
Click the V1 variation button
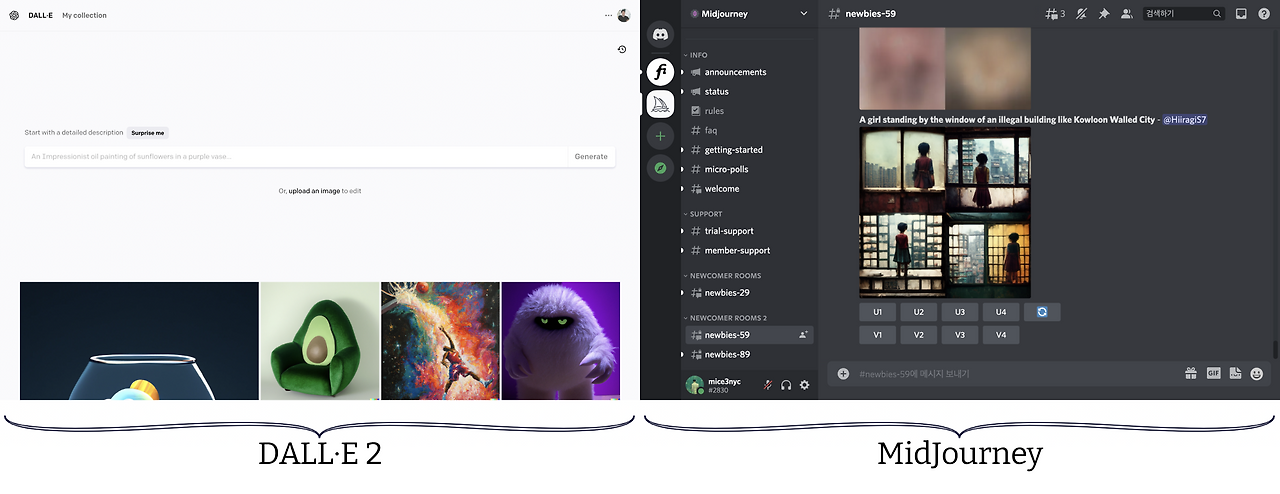(x=877, y=335)
